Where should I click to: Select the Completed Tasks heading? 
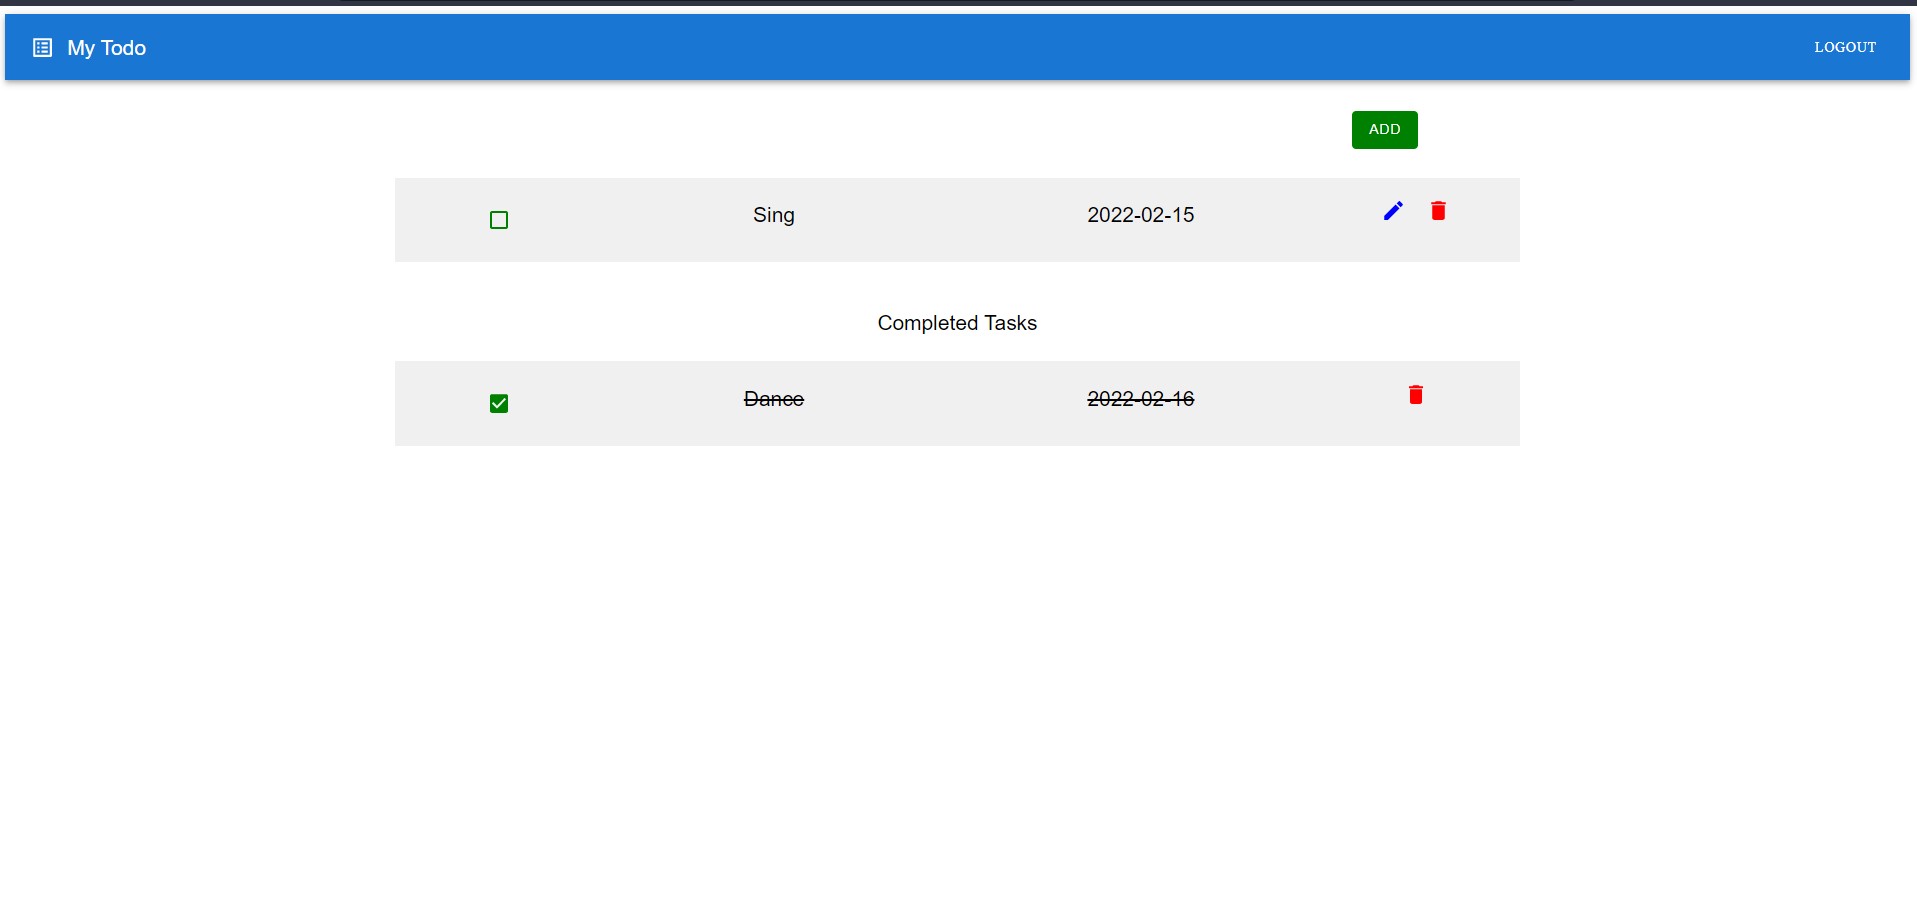956,322
